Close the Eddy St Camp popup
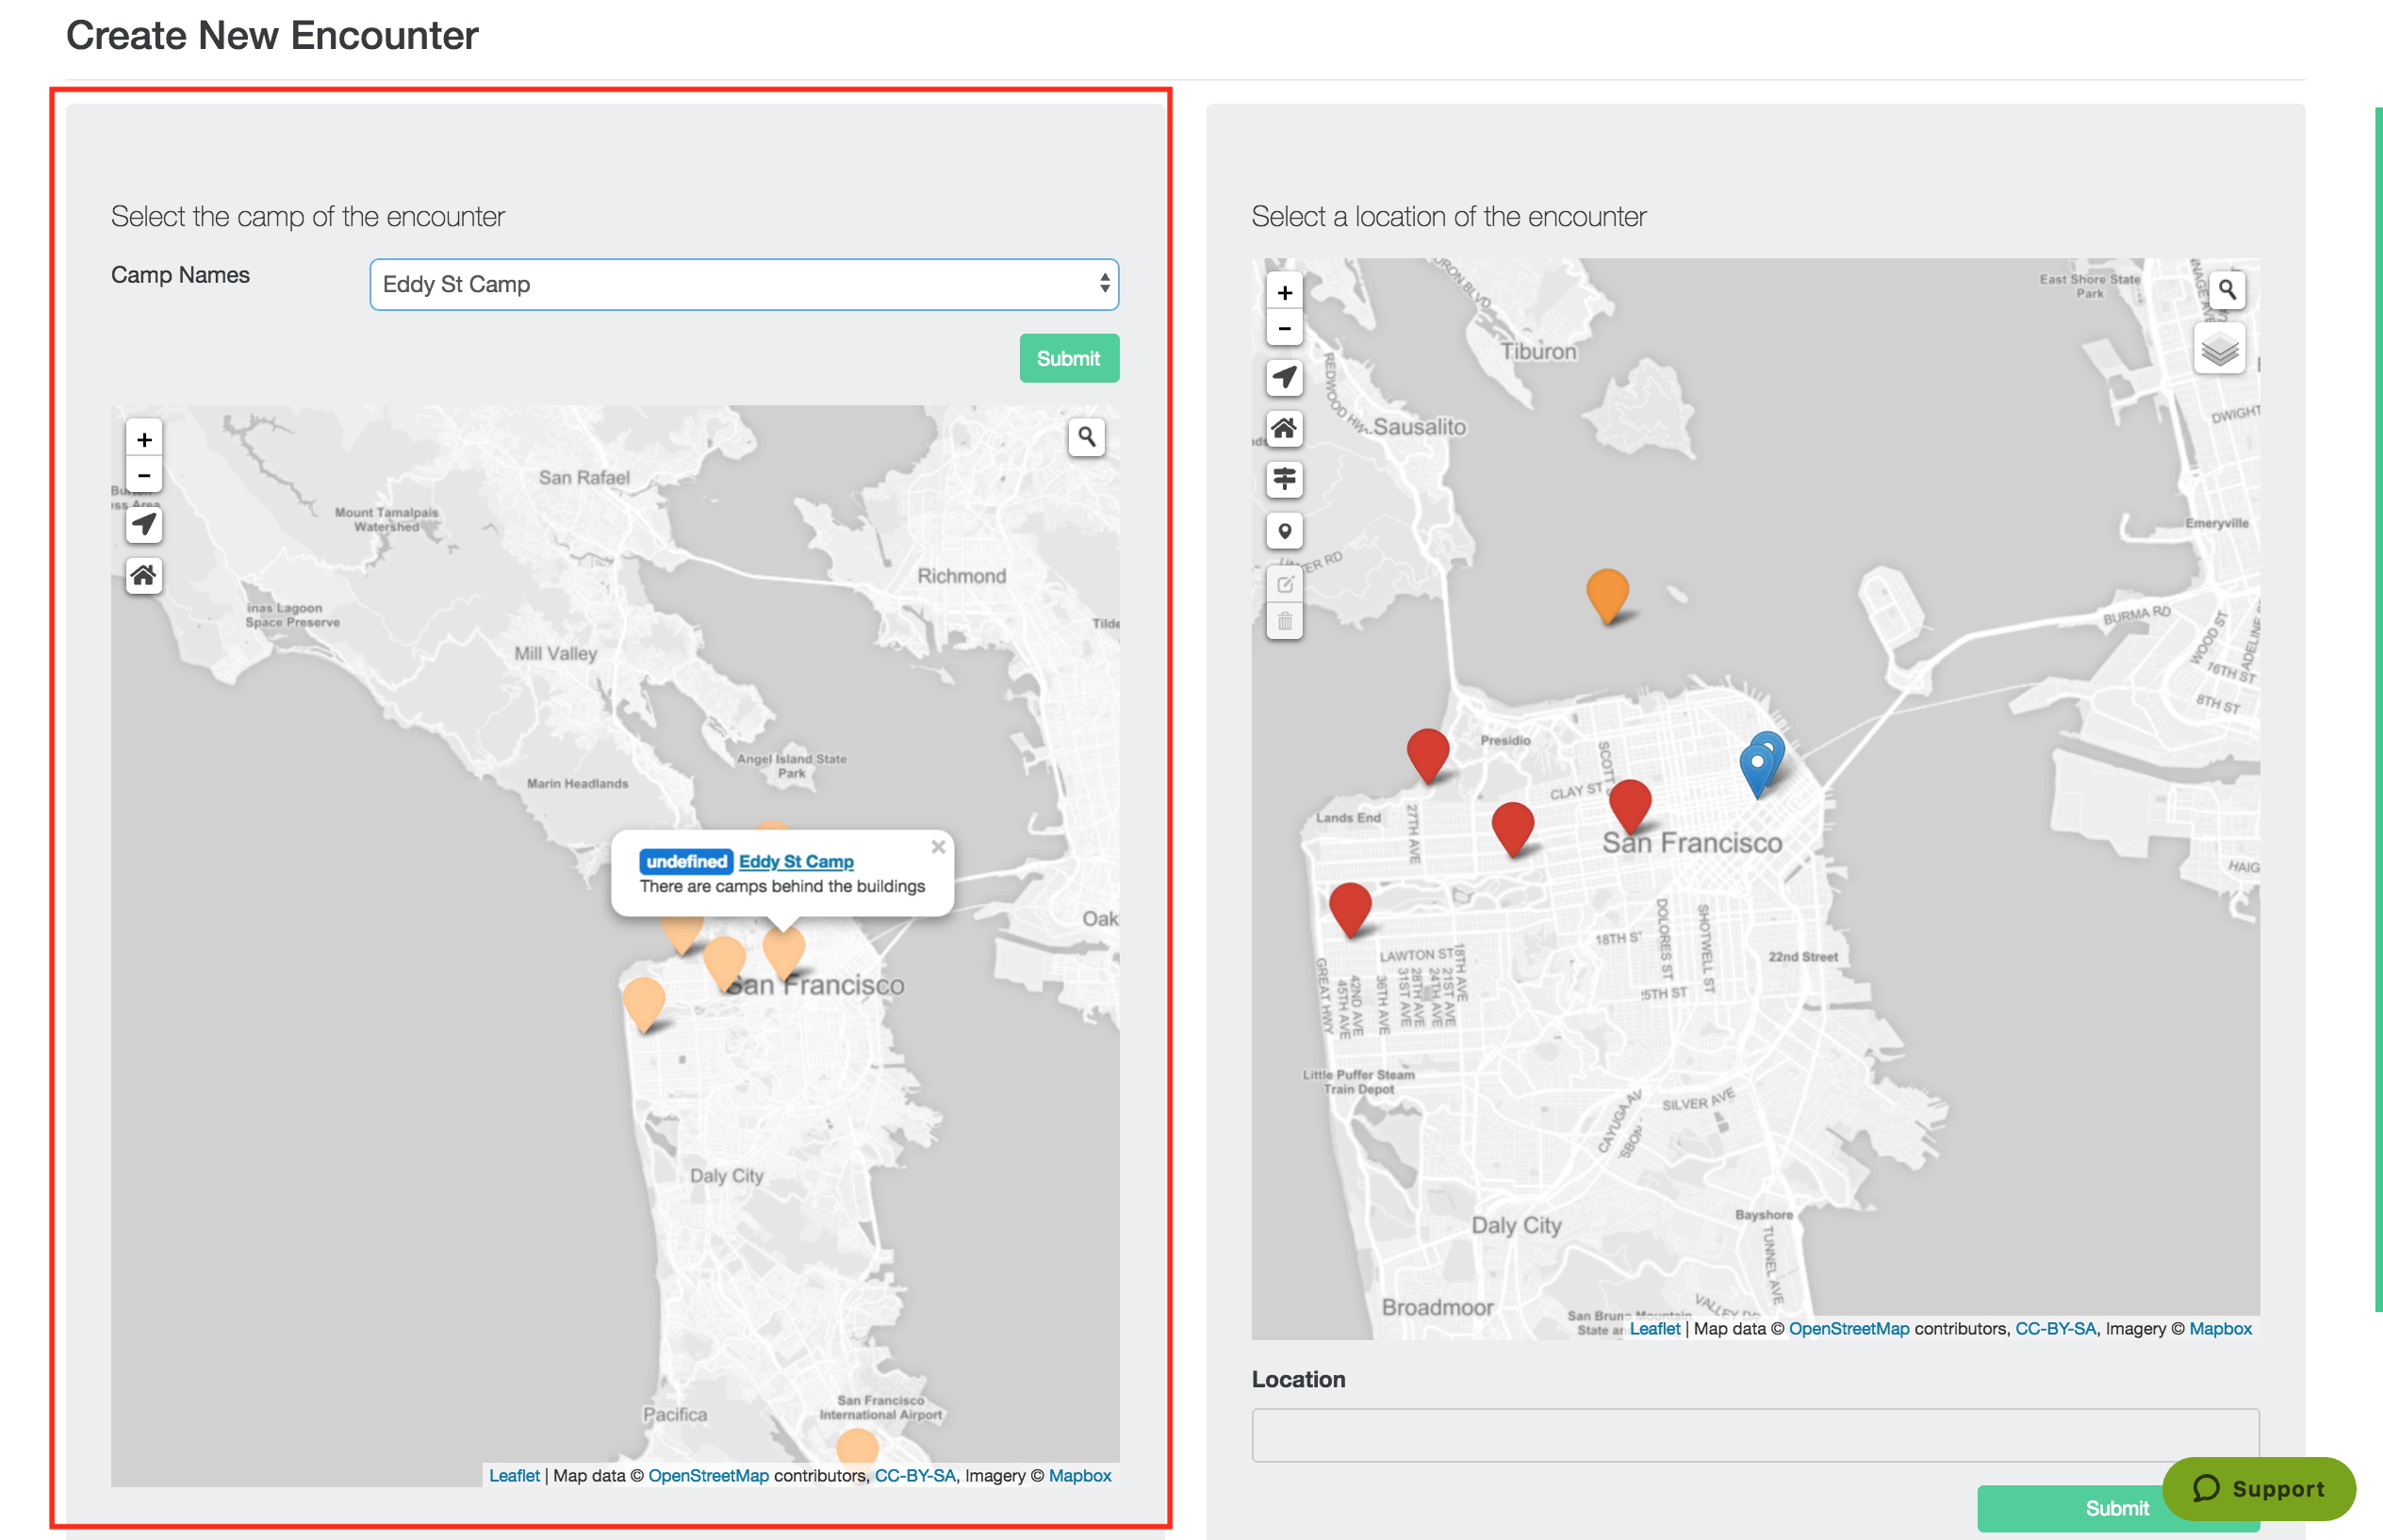 pyautogui.click(x=937, y=847)
